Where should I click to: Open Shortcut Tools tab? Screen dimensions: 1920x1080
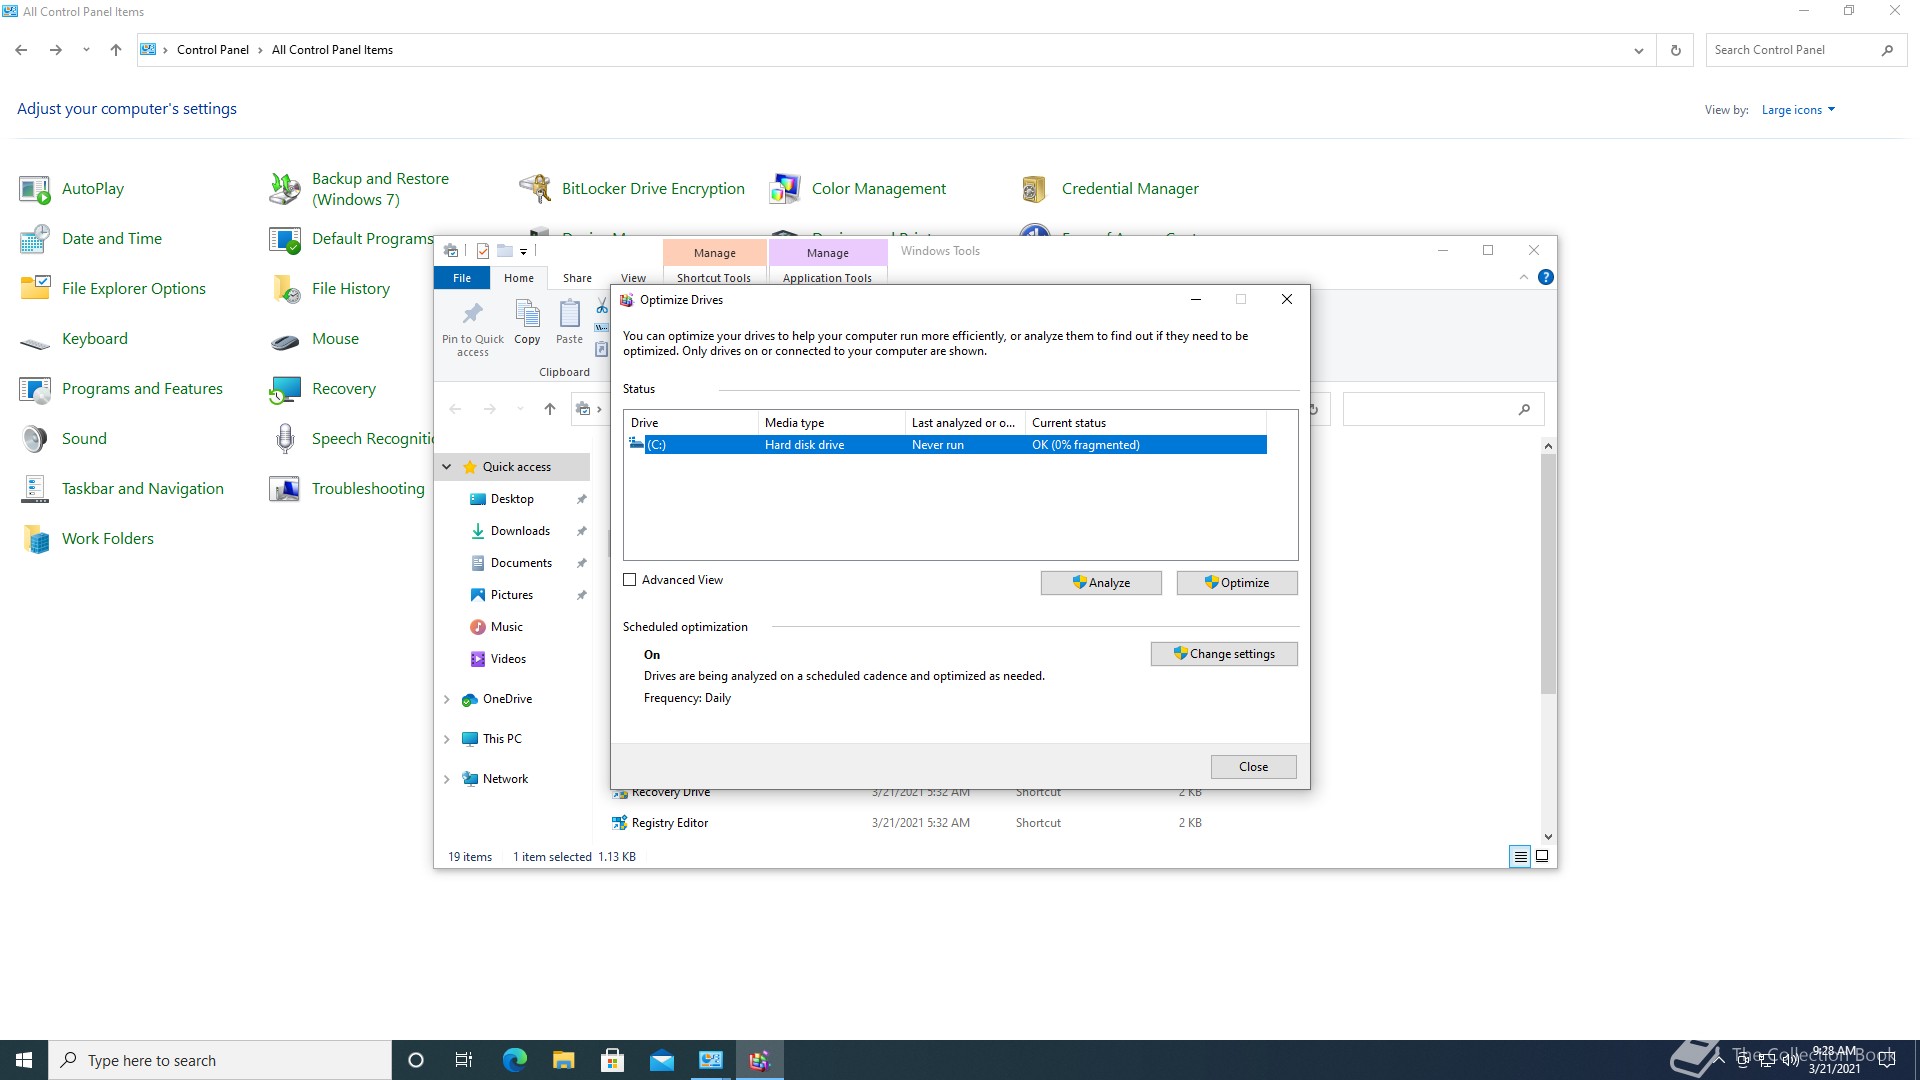point(714,278)
